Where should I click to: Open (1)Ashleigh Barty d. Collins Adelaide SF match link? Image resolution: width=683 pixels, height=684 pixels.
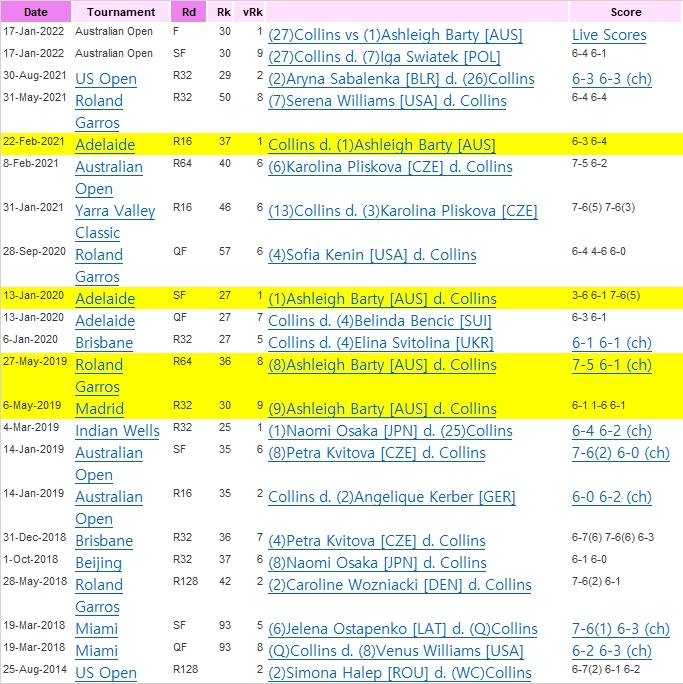click(382, 299)
